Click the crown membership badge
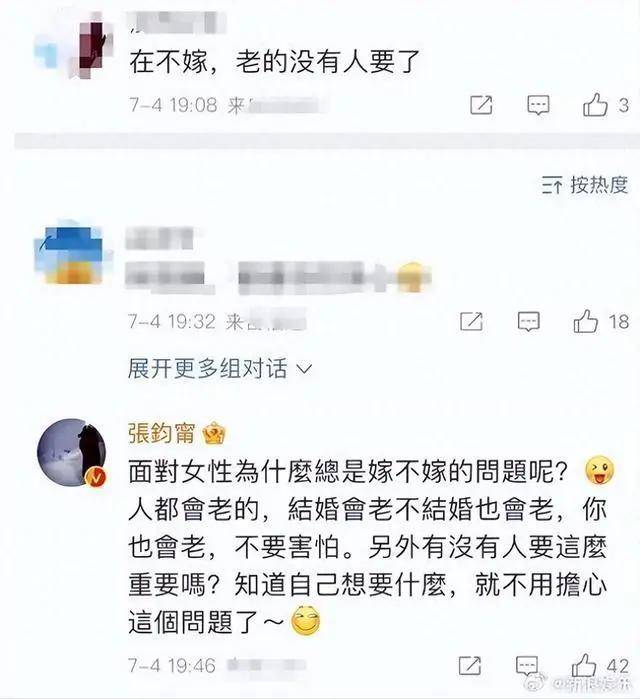640x699 pixels. [214, 433]
